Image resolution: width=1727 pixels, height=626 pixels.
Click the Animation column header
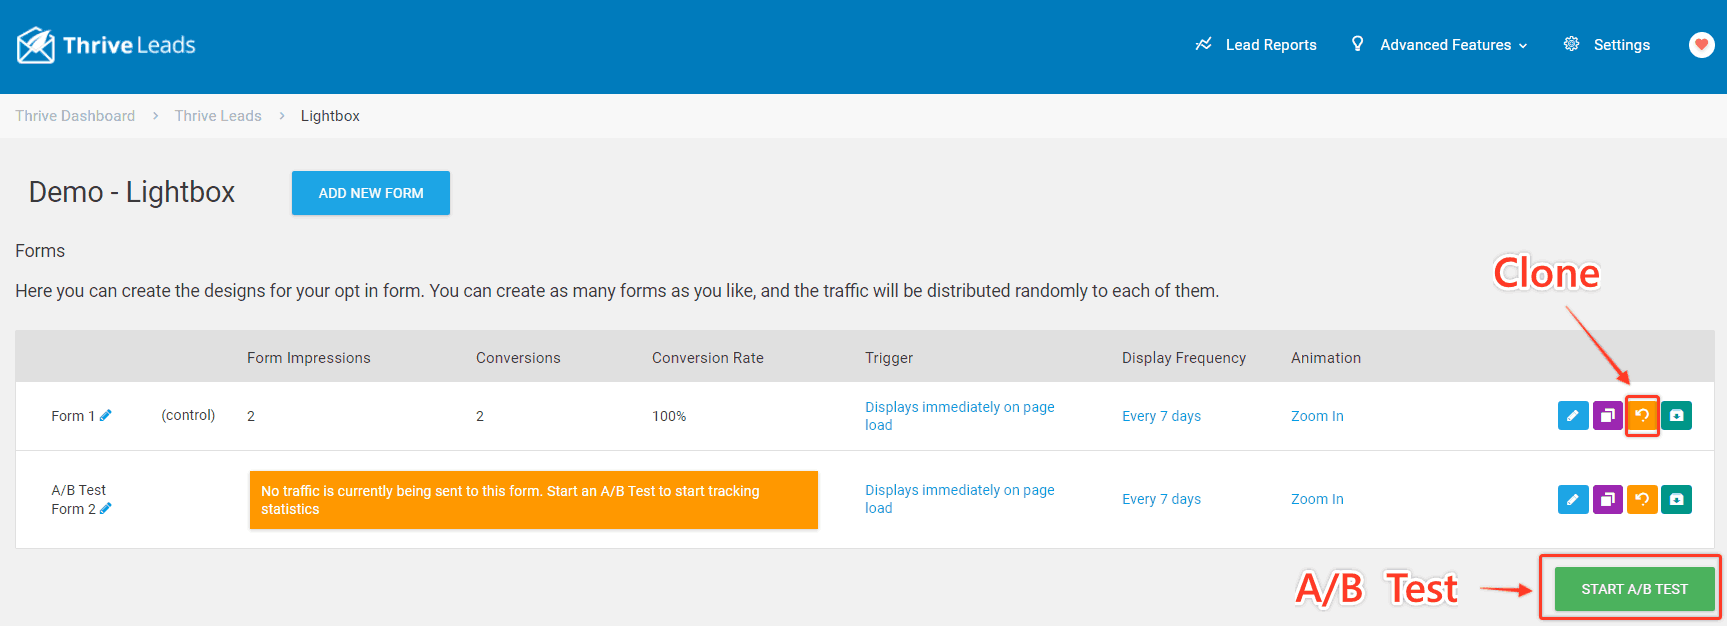click(x=1326, y=358)
